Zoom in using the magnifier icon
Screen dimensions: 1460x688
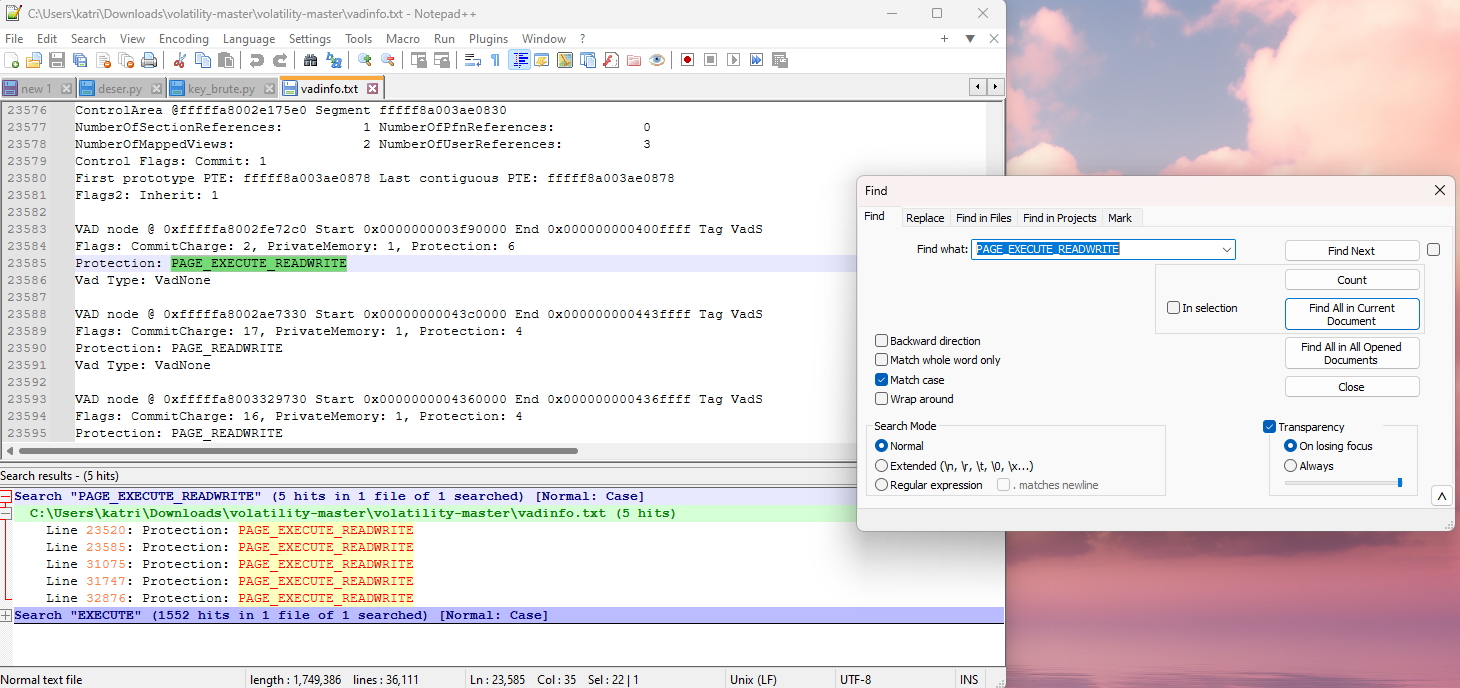[364, 60]
